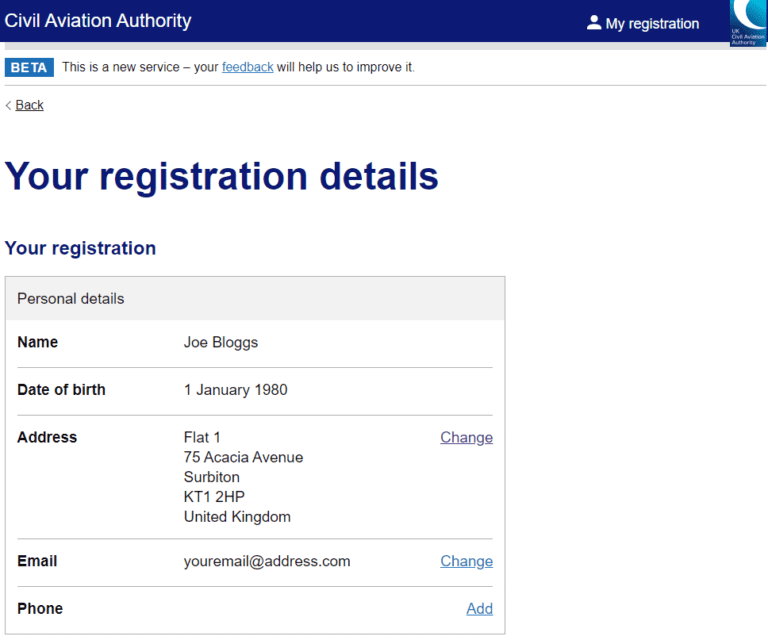Change the Address details
768x640 pixels.
coord(466,437)
